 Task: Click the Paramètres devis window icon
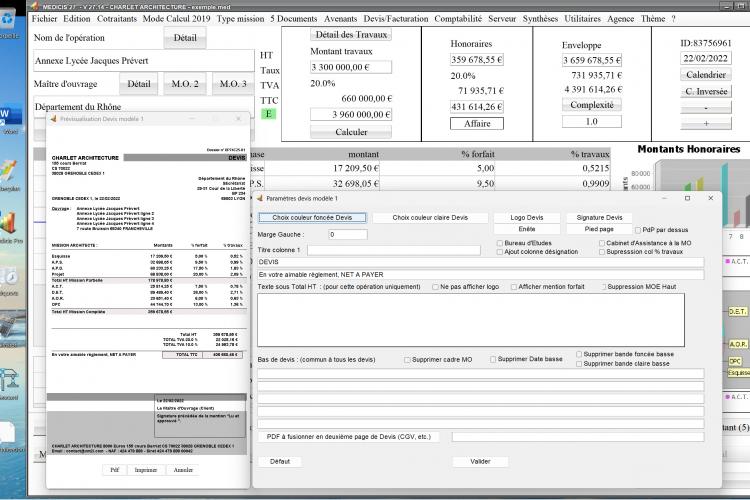[x=260, y=198]
